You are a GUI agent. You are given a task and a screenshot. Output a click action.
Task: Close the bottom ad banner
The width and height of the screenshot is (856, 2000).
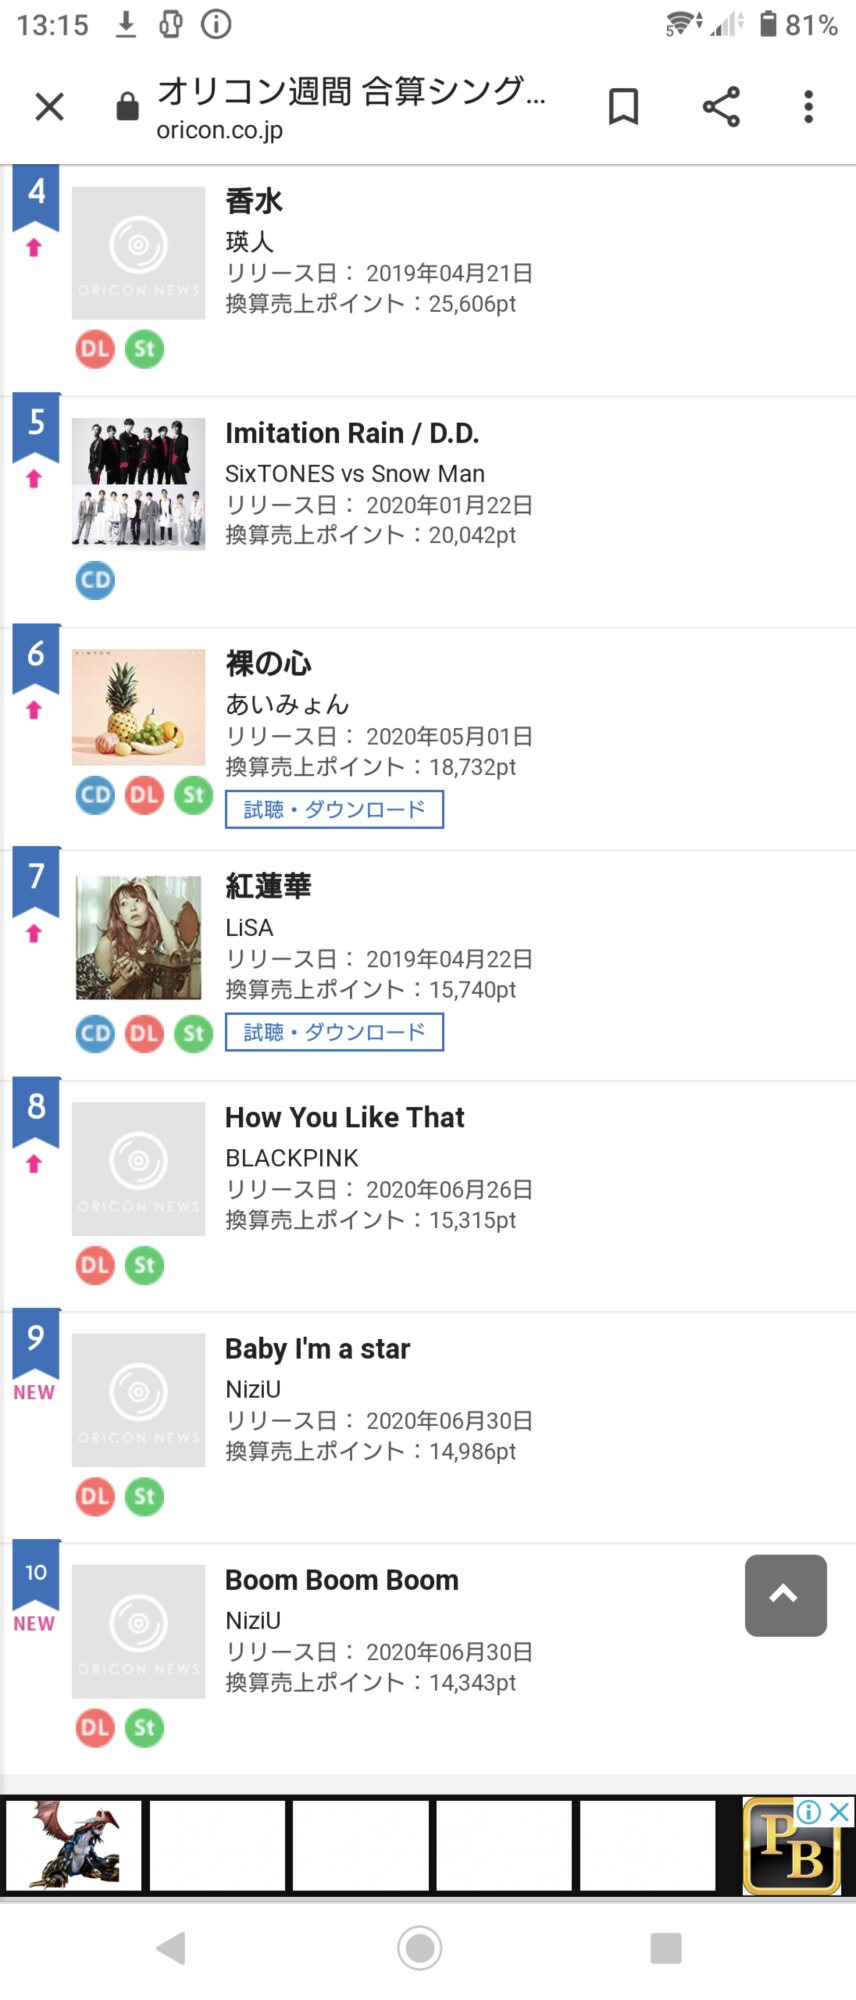coord(840,1811)
